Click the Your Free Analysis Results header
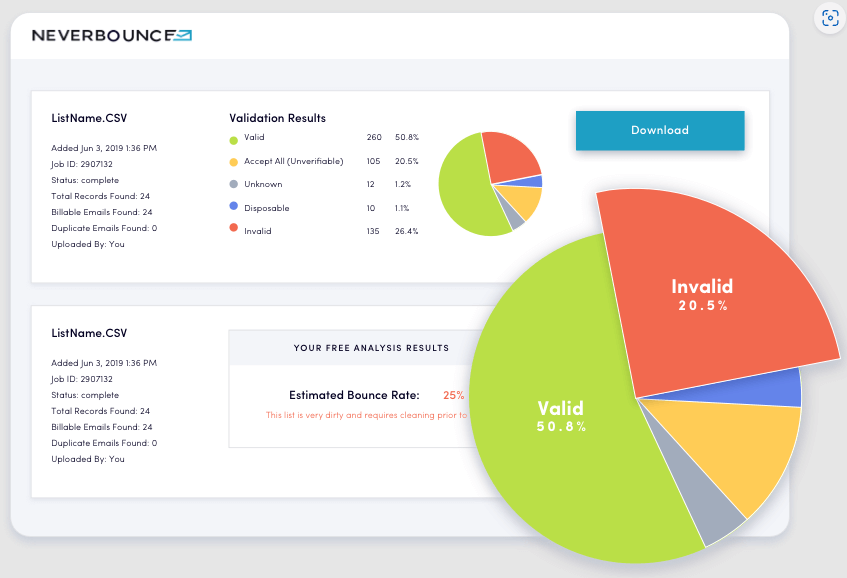This screenshot has width=847, height=578. 371,348
